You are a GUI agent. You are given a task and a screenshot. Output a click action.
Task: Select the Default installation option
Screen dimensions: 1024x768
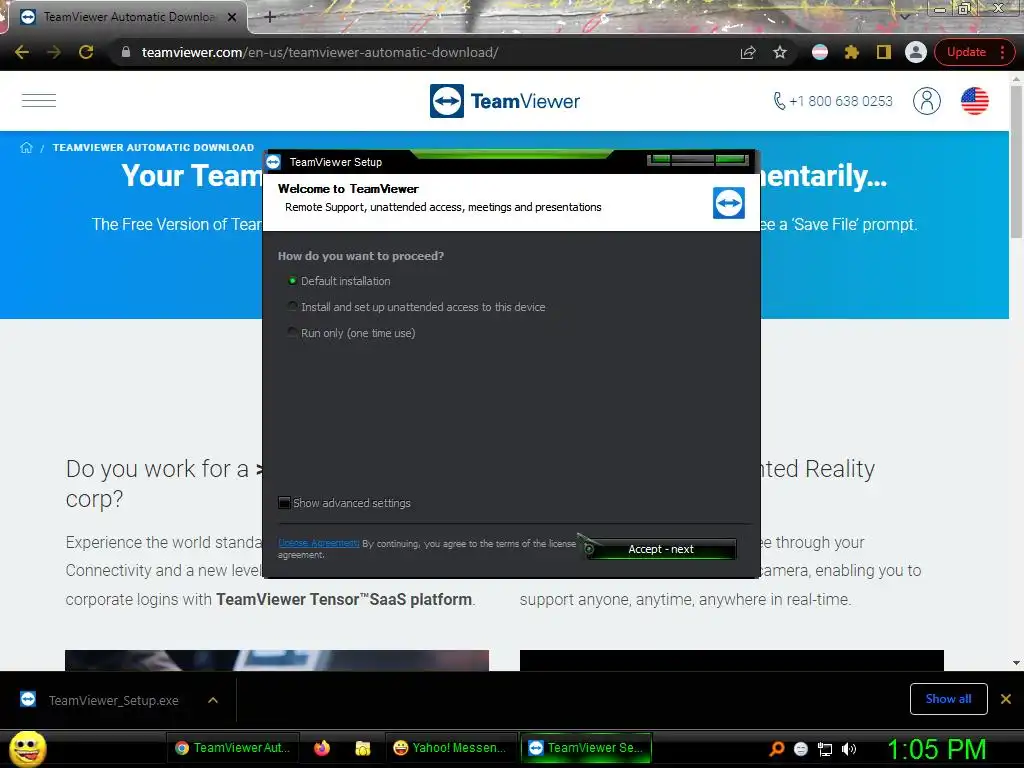[x=339, y=281]
